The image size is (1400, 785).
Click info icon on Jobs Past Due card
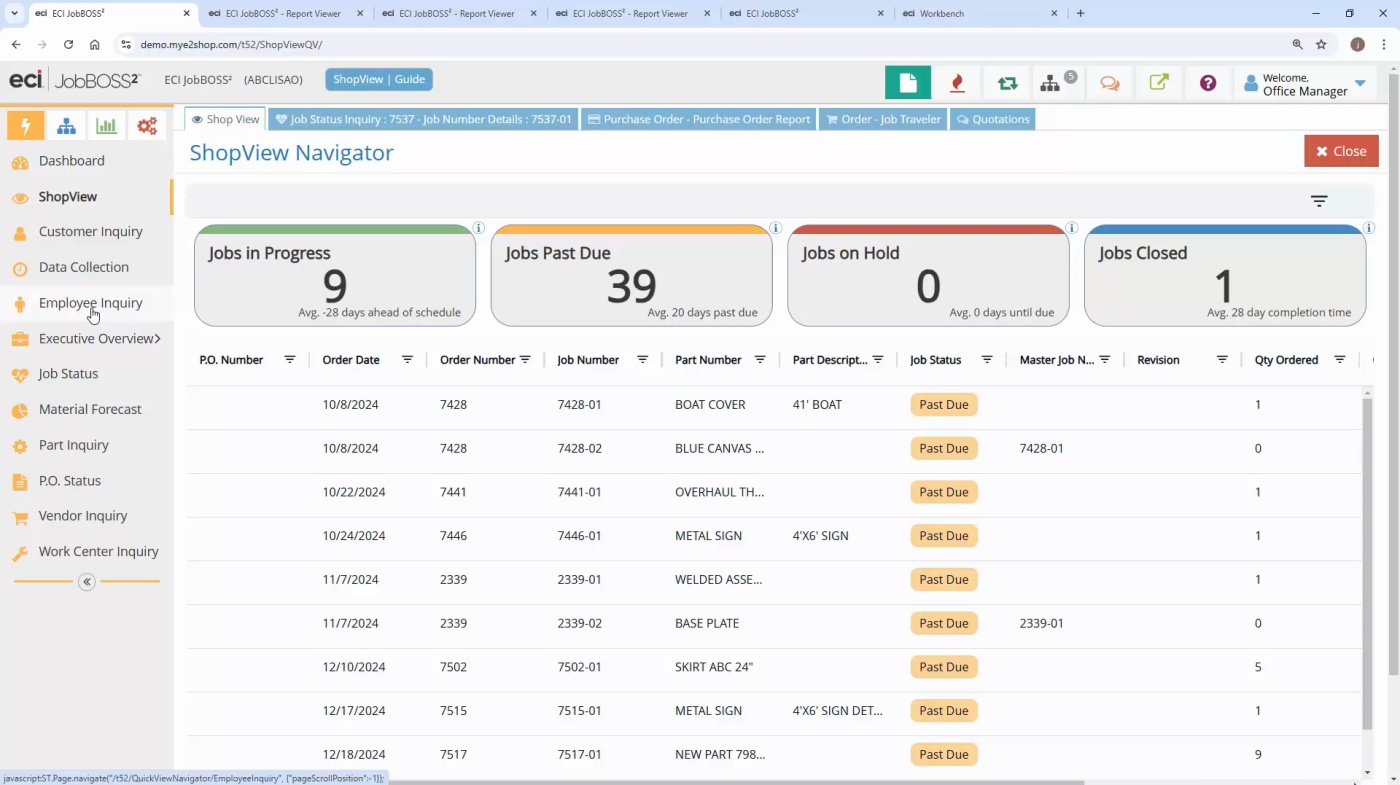pos(775,228)
